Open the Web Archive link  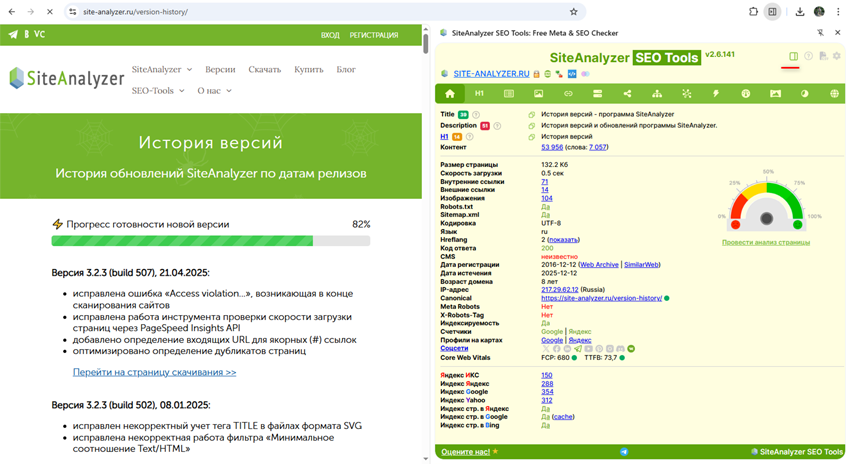[599, 265]
